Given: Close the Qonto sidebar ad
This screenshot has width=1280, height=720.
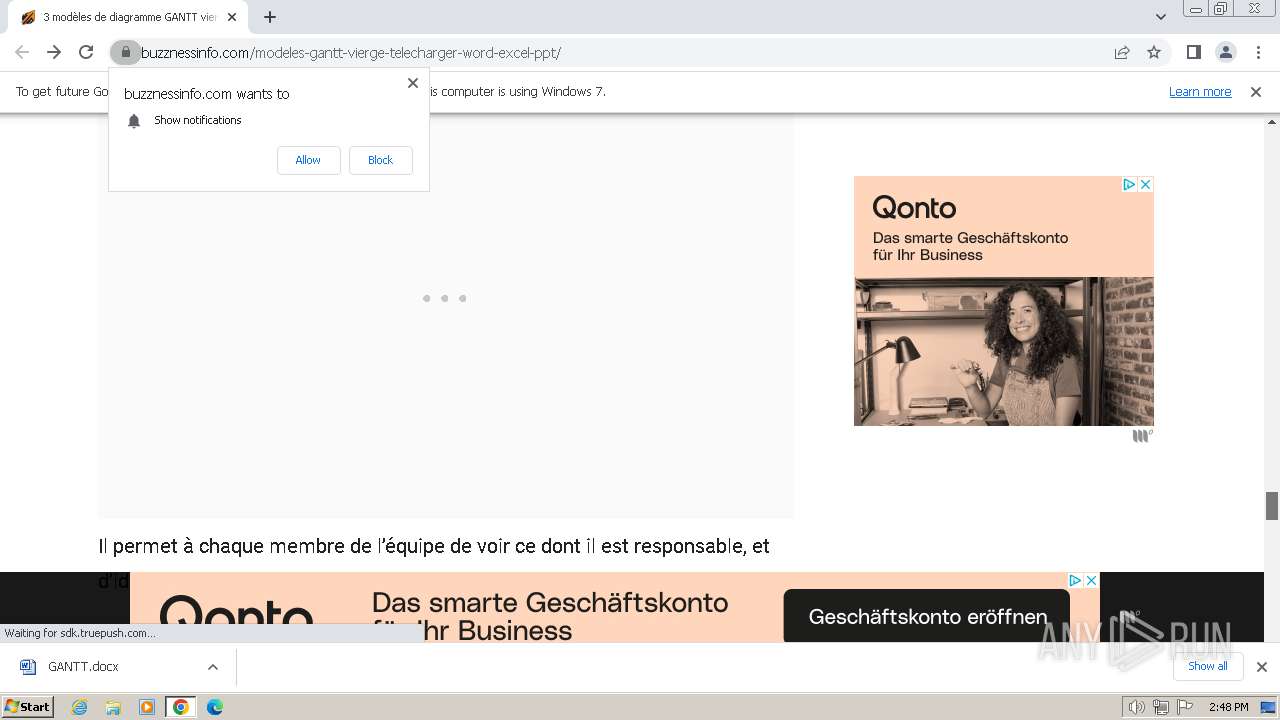Looking at the screenshot, I should click(1146, 184).
